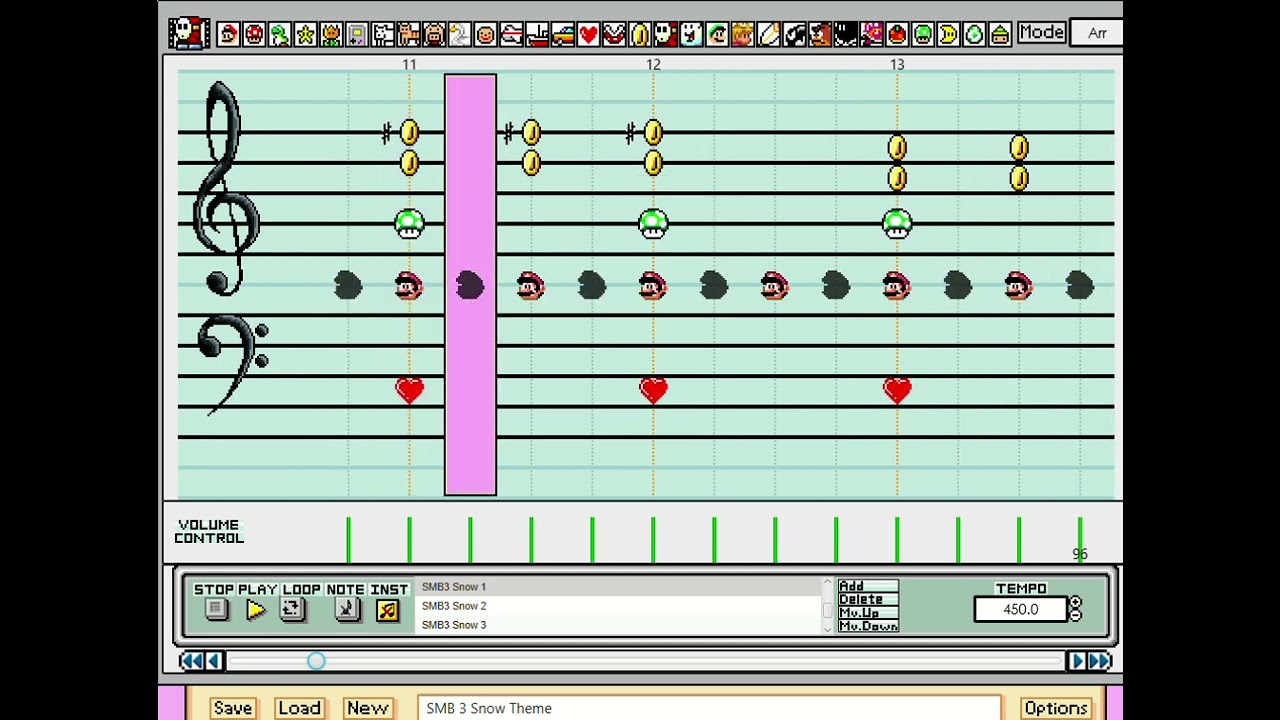Select the Bullet Bill instrument
The width and height of the screenshot is (1280, 720).
[794, 35]
